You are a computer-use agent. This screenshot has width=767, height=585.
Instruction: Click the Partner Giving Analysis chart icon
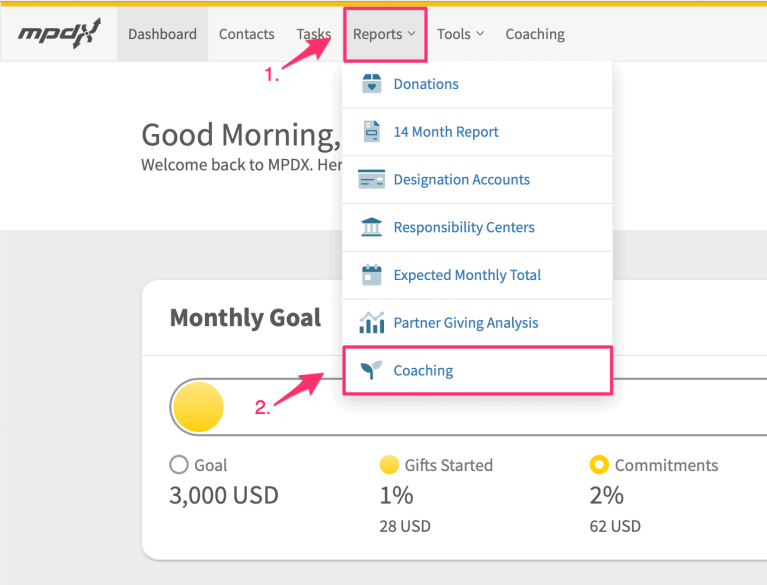click(x=372, y=322)
